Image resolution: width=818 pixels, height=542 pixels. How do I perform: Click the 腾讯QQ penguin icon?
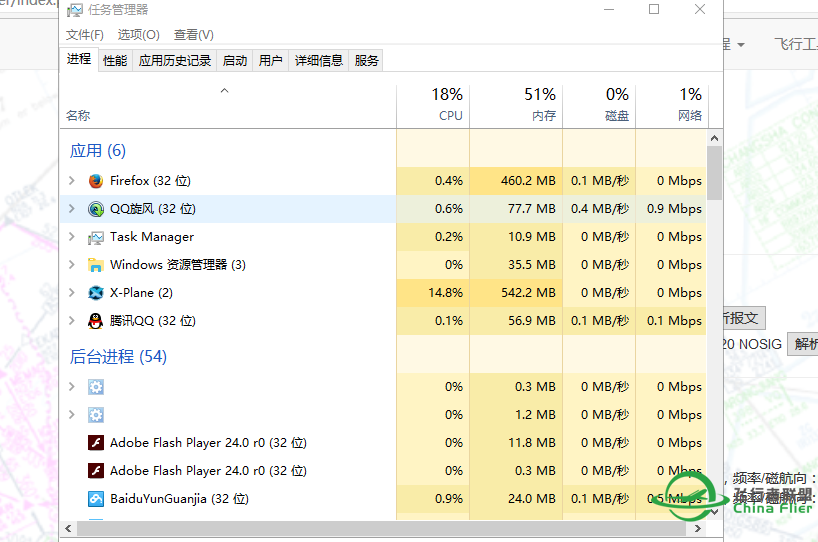coord(96,321)
